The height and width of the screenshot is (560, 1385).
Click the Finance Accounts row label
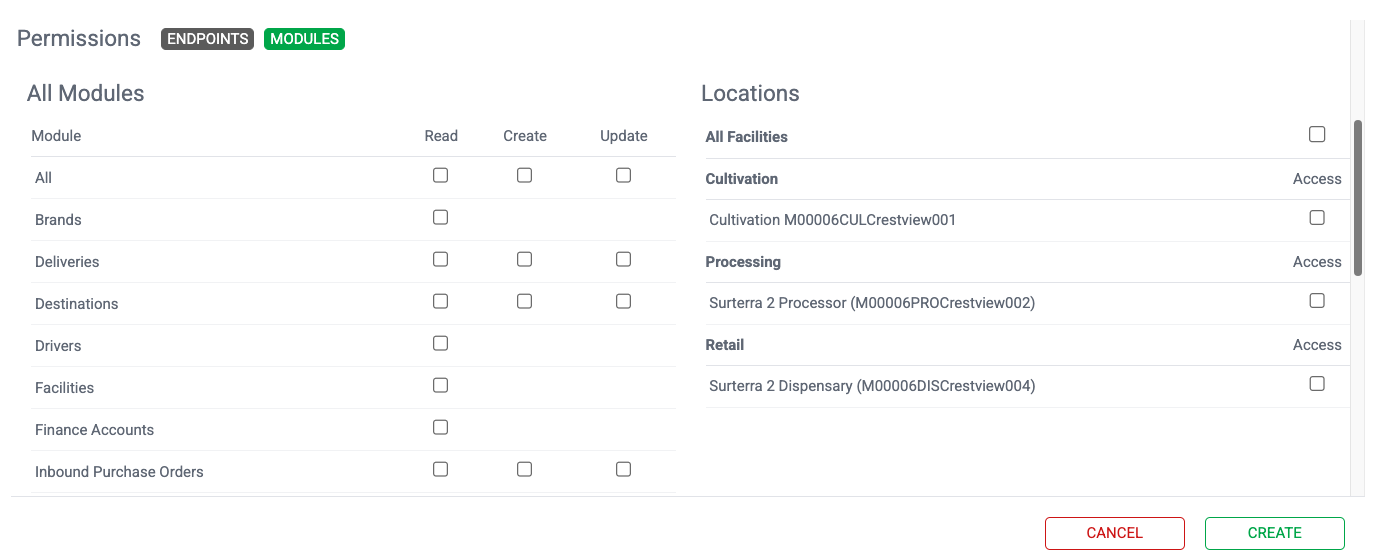click(94, 430)
